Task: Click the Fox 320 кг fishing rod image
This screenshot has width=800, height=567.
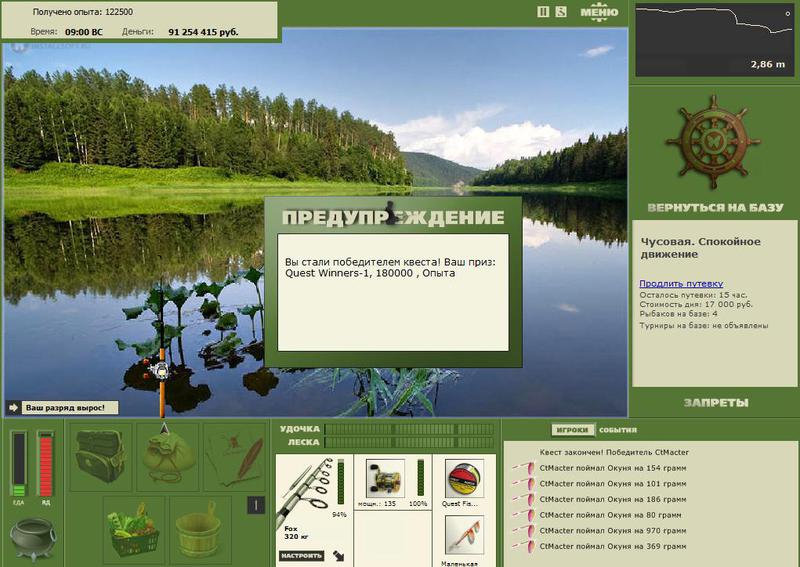Action: coord(305,492)
